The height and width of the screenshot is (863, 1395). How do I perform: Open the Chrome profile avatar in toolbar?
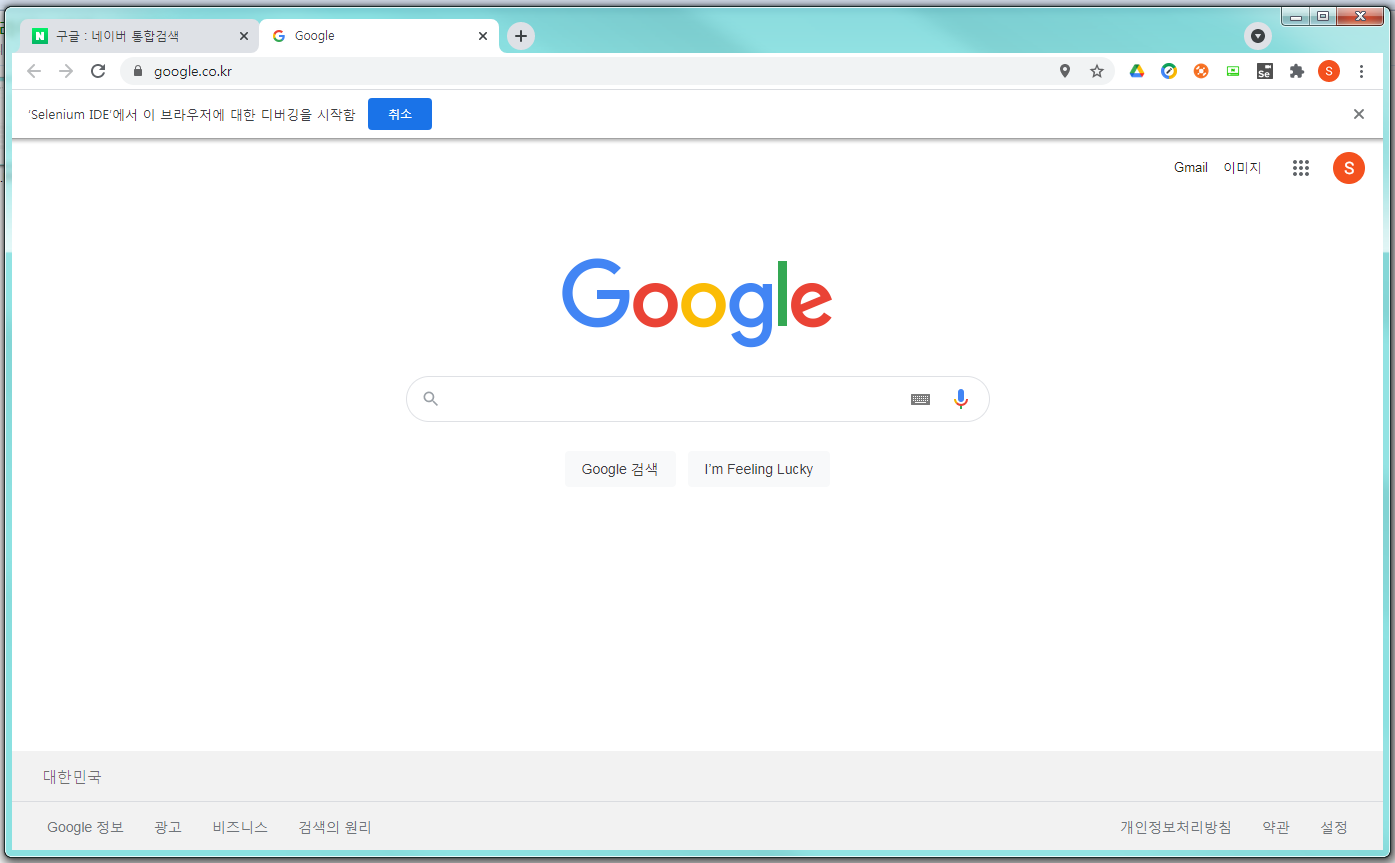[x=1329, y=71]
